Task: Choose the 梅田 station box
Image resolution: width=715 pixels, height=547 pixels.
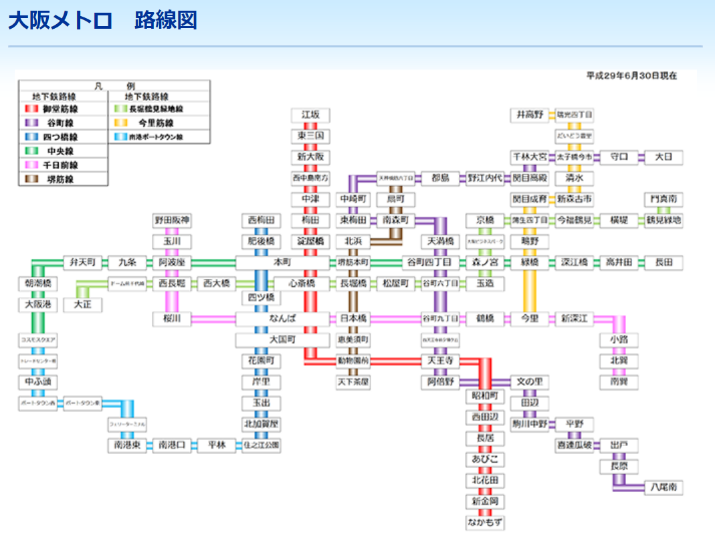Action: click(x=311, y=220)
